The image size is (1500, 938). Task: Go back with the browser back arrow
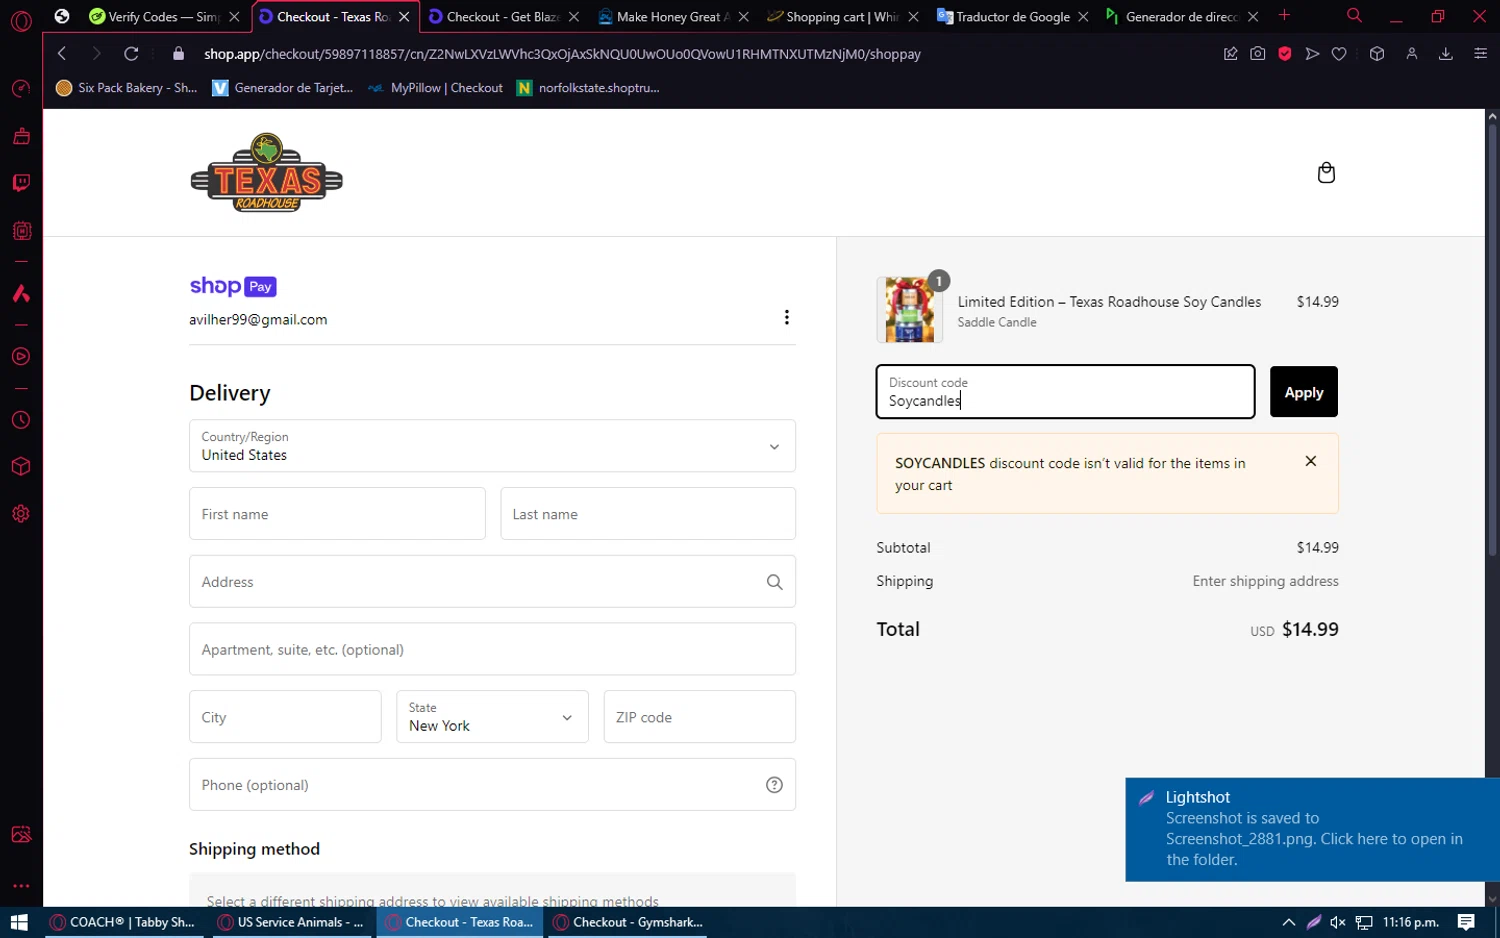point(62,54)
